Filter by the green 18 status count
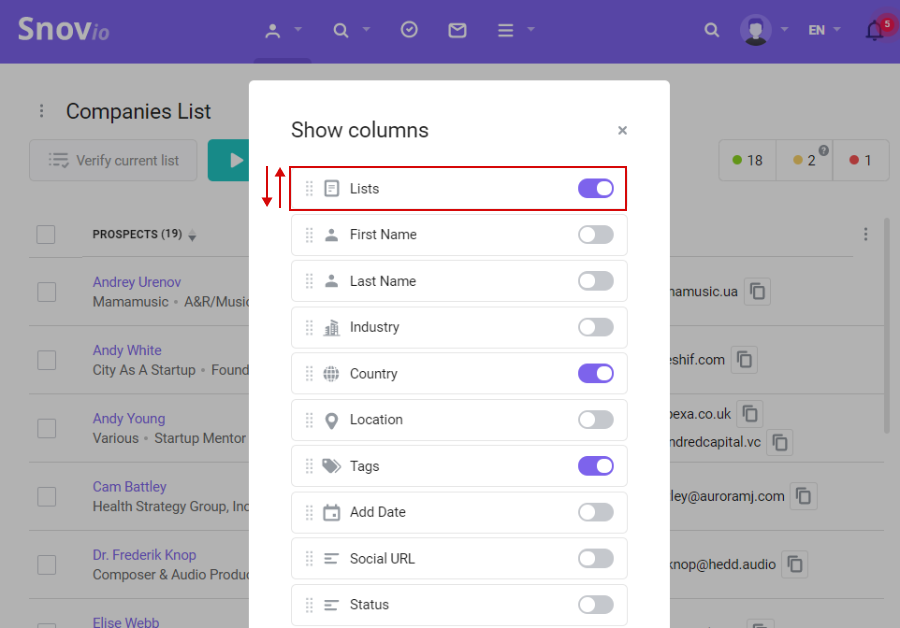The height and width of the screenshot is (628, 900). 747,160
